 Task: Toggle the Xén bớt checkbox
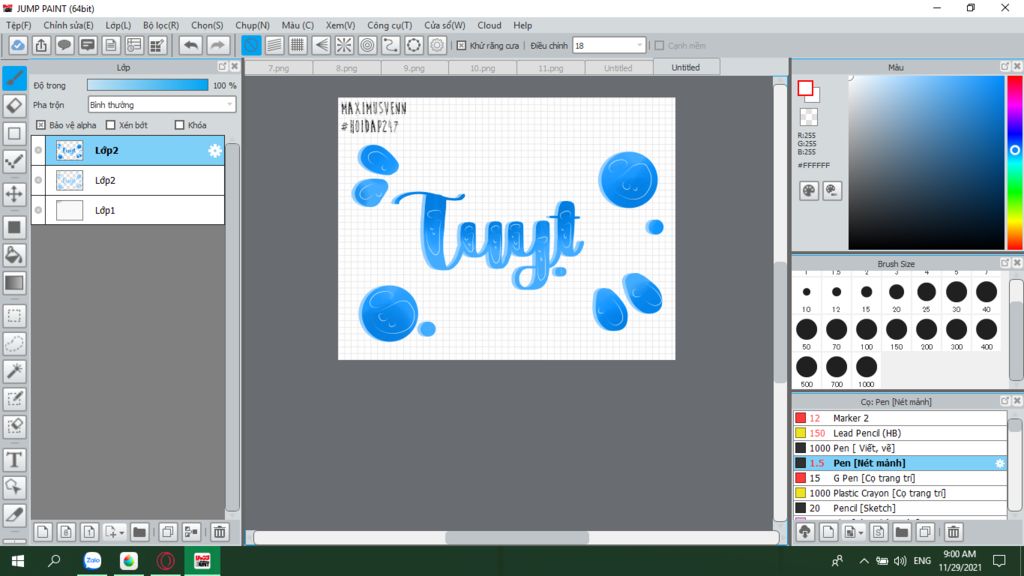(x=110, y=125)
